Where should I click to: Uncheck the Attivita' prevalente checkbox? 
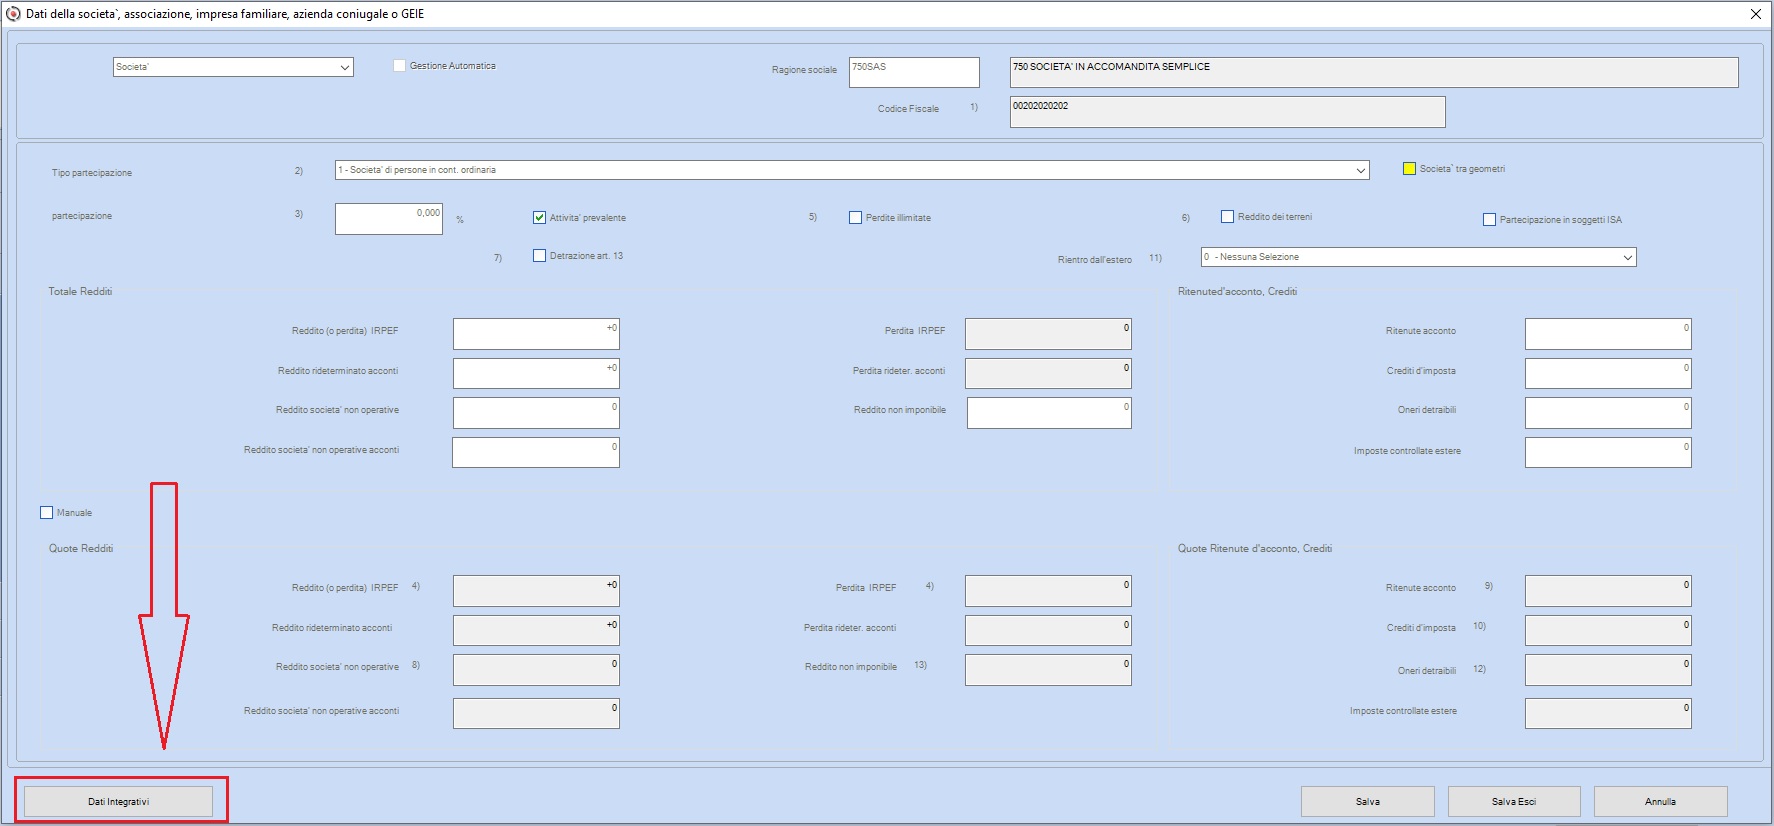tap(540, 218)
